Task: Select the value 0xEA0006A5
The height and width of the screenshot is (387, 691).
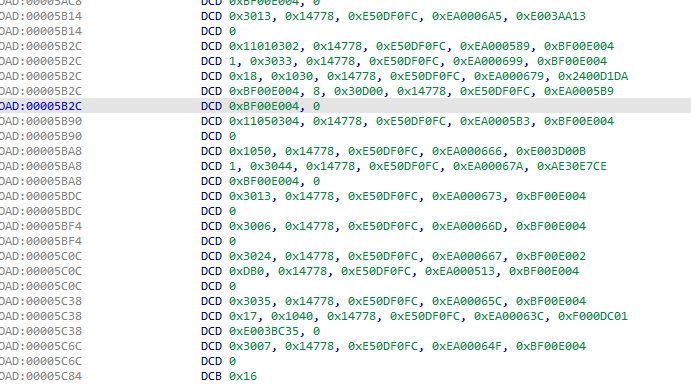Action: (466, 16)
